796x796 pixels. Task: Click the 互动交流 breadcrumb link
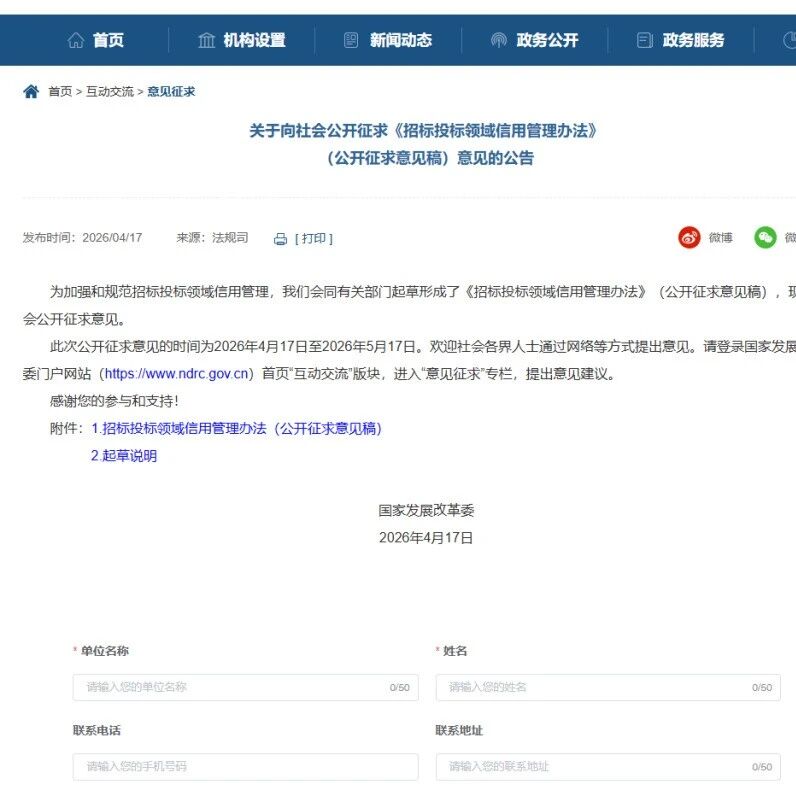[x=110, y=91]
